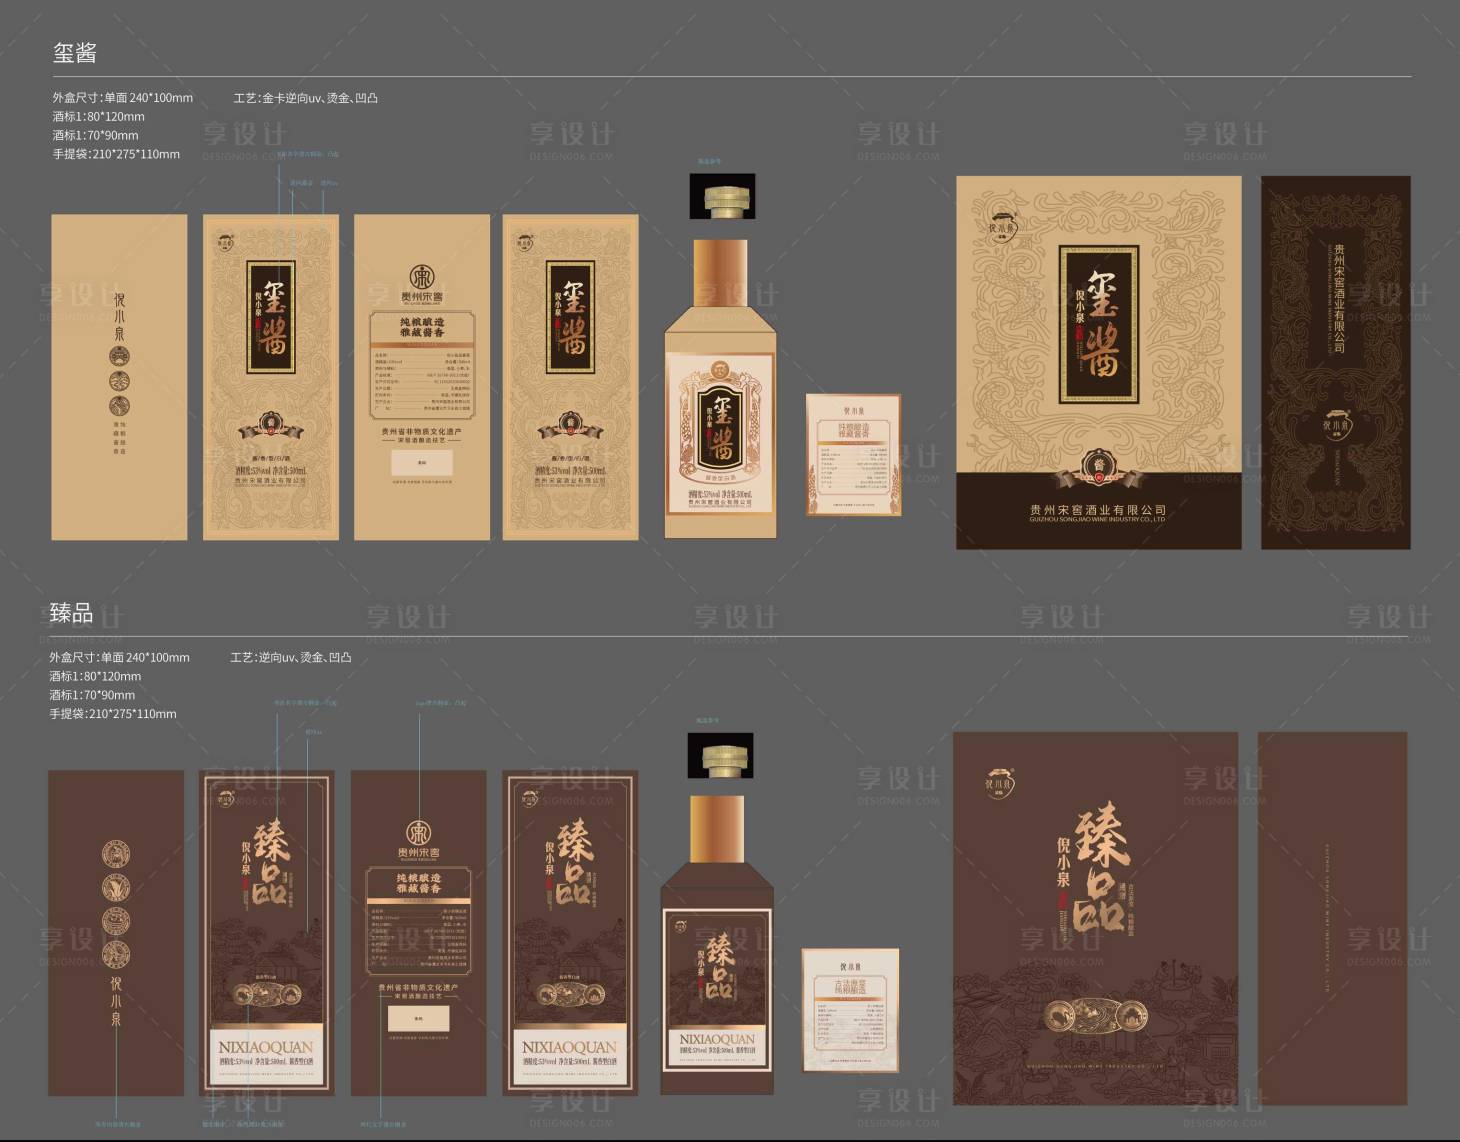Click the 玺酱 section heading
Image resolution: width=1460 pixels, height=1142 pixels.
[75, 53]
